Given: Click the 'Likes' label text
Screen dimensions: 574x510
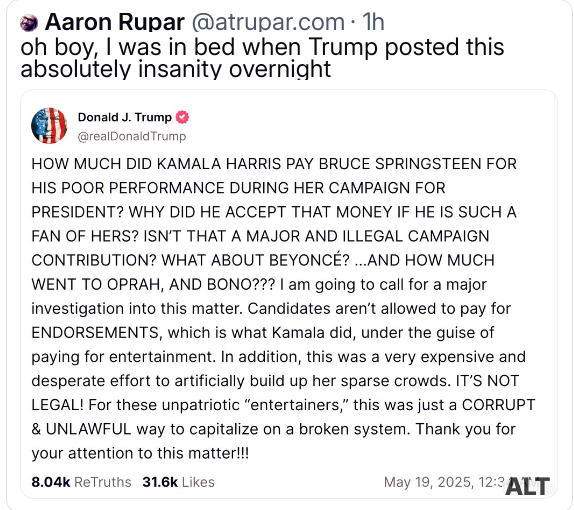Looking at the screenshot, I should pyautogui.click(x=198, y=482).
